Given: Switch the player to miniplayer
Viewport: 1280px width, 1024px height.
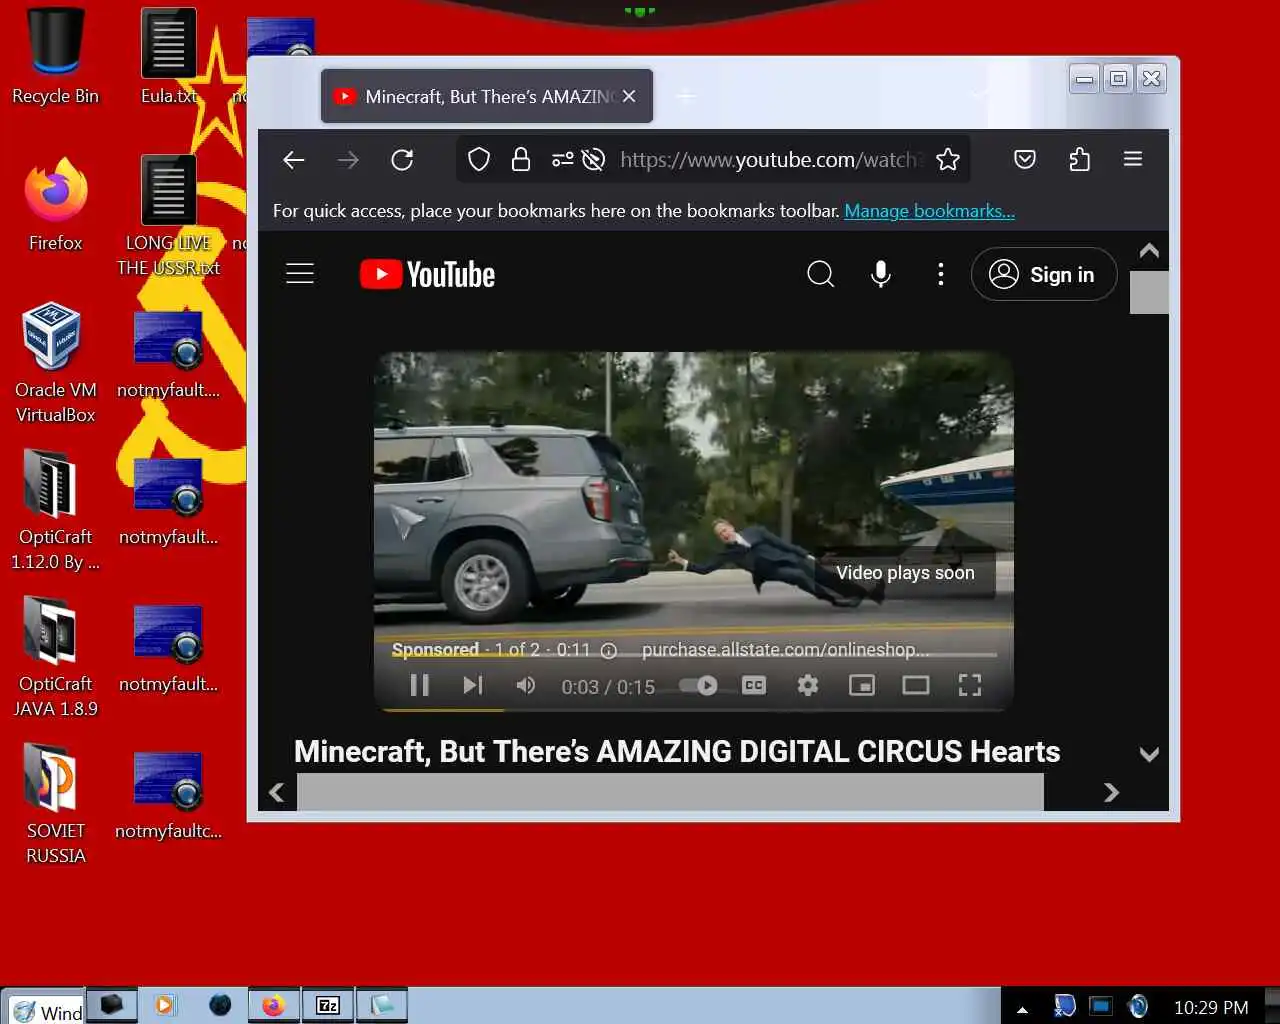Looking at the screenshot, I should (862, 685).
